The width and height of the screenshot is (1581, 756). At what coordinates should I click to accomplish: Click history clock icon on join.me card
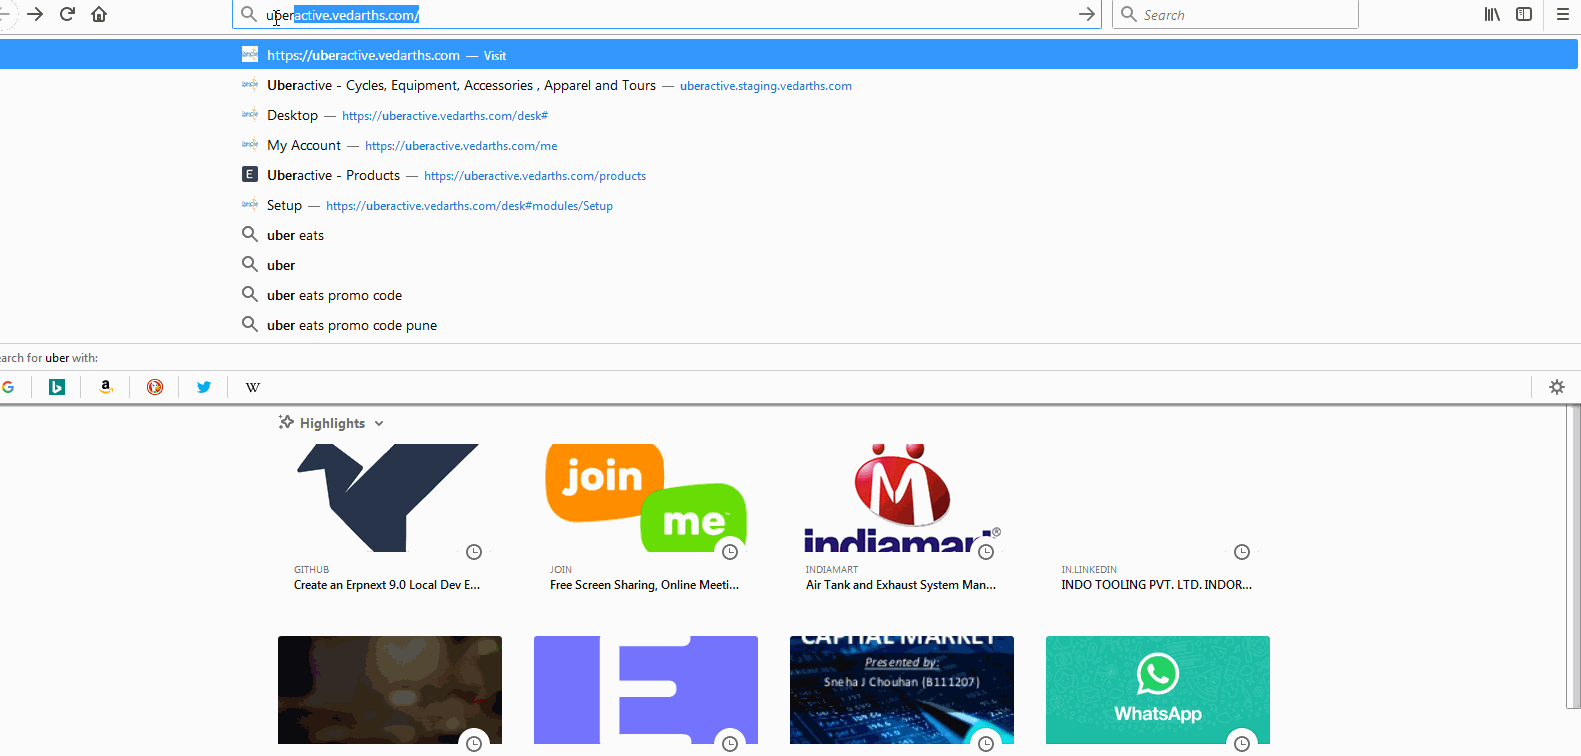(x=730, y=552)
